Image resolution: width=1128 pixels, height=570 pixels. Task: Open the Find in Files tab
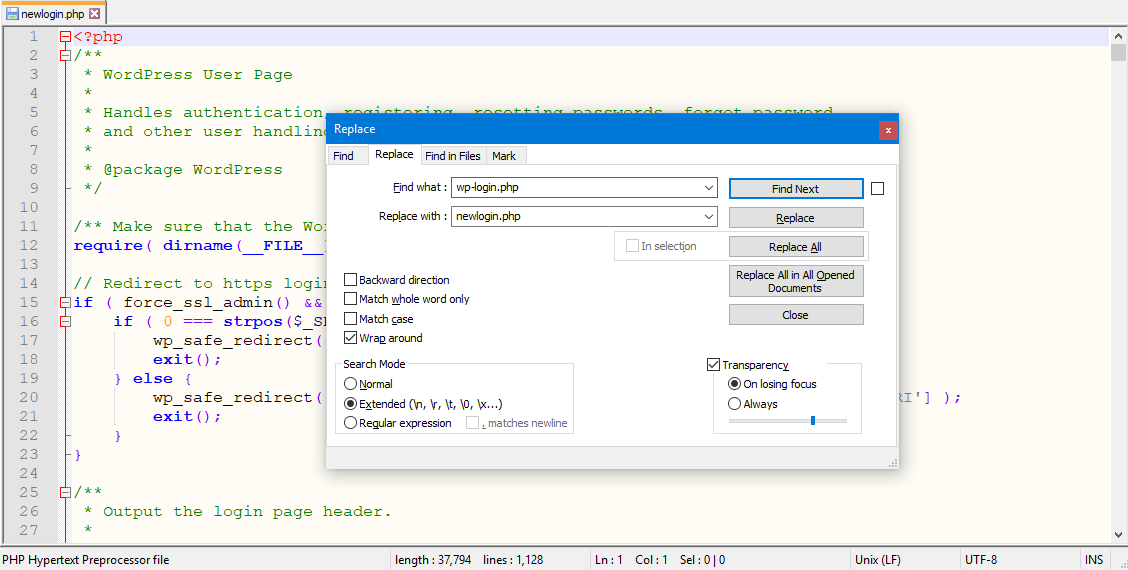pyautogui.click(x=452, y=155)
